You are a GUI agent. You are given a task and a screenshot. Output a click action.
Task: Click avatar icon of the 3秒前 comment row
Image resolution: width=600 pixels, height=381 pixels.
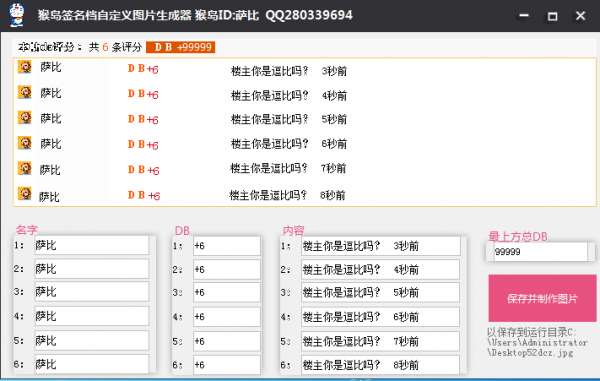point(25,67)
